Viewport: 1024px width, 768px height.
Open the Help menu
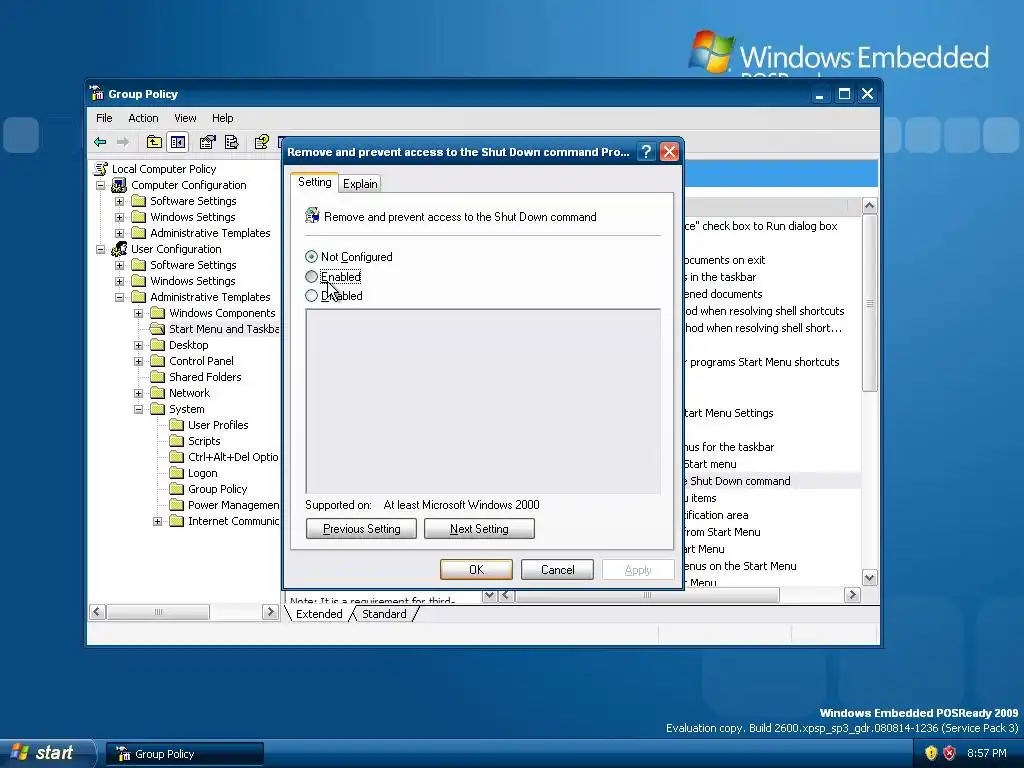click(x=222, y=118)
